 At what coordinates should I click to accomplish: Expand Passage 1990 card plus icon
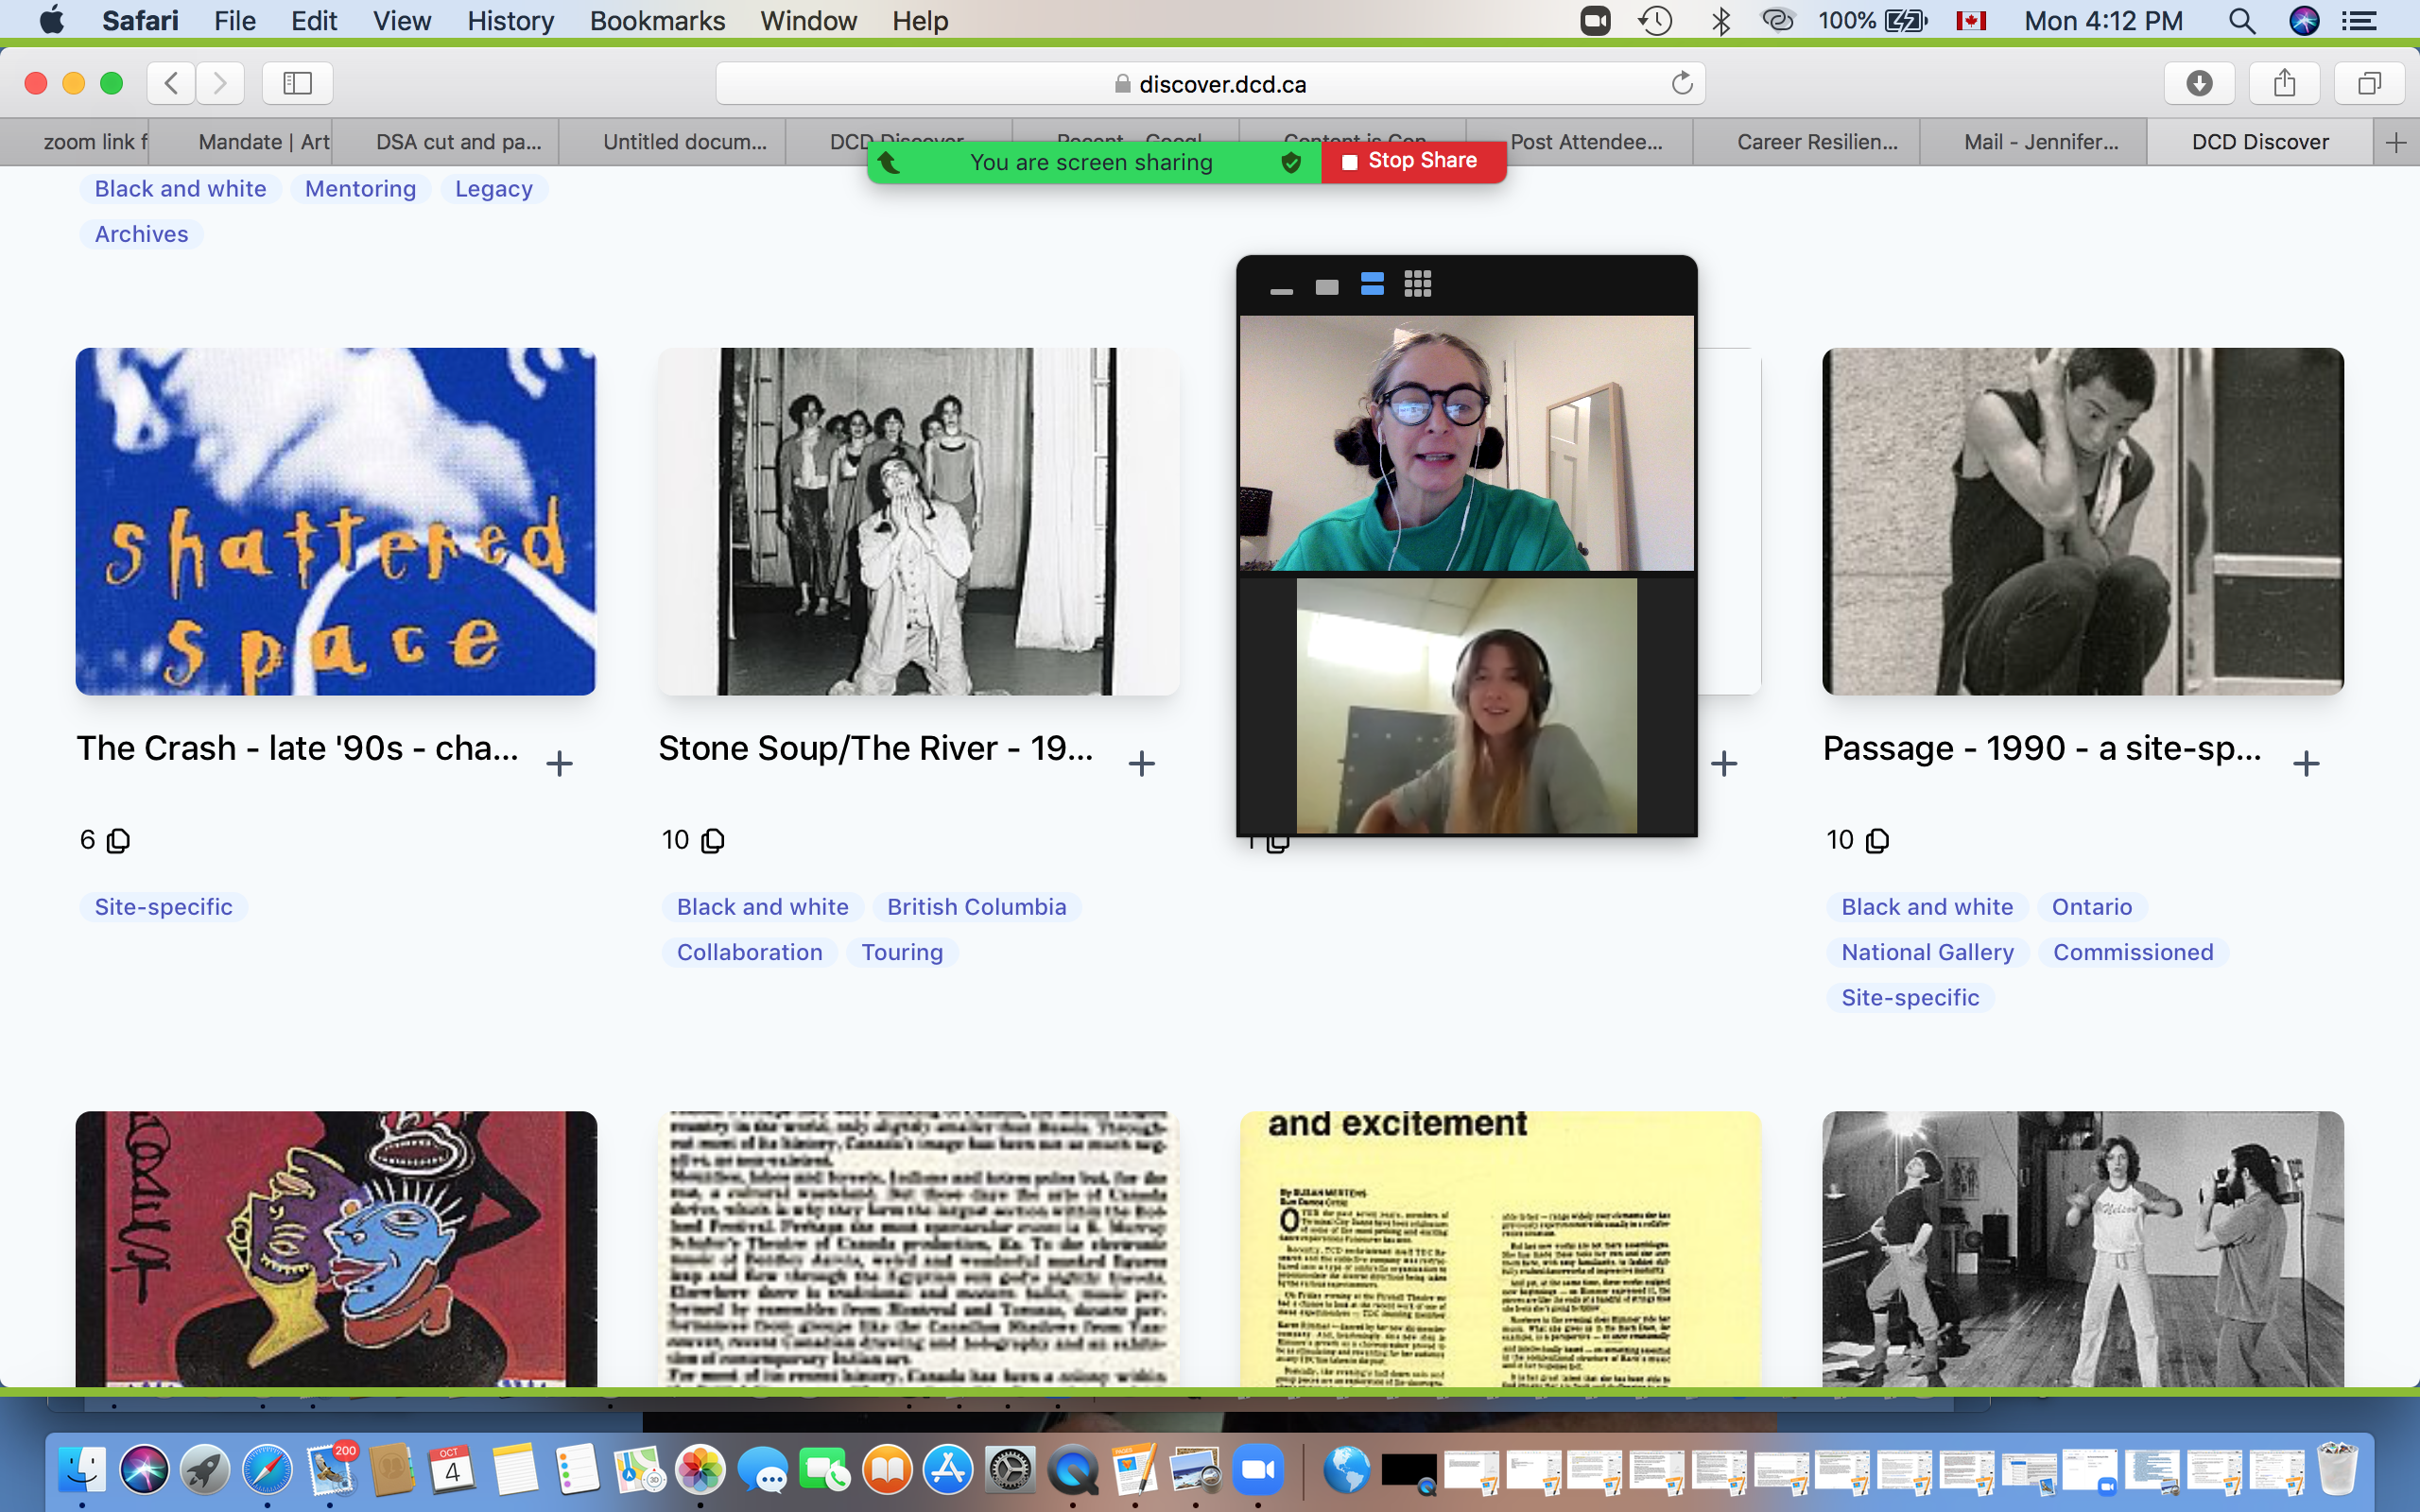(2306, 764)
